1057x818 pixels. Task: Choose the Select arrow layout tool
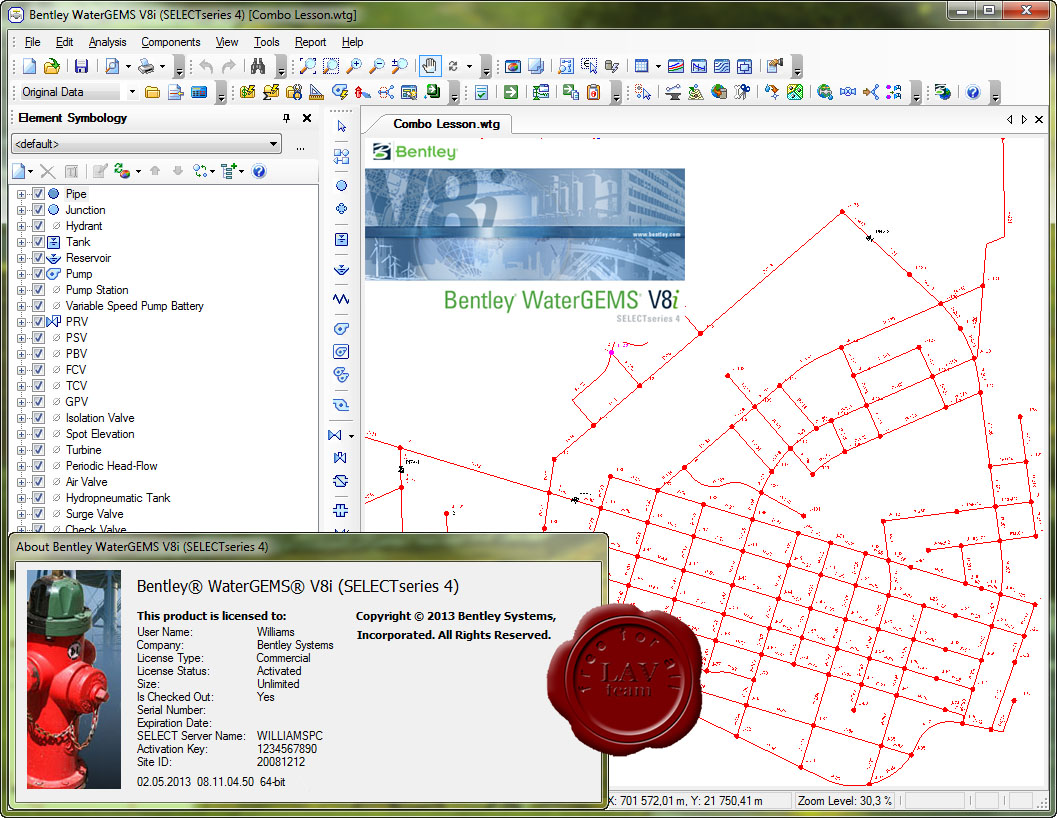[341, 126]
